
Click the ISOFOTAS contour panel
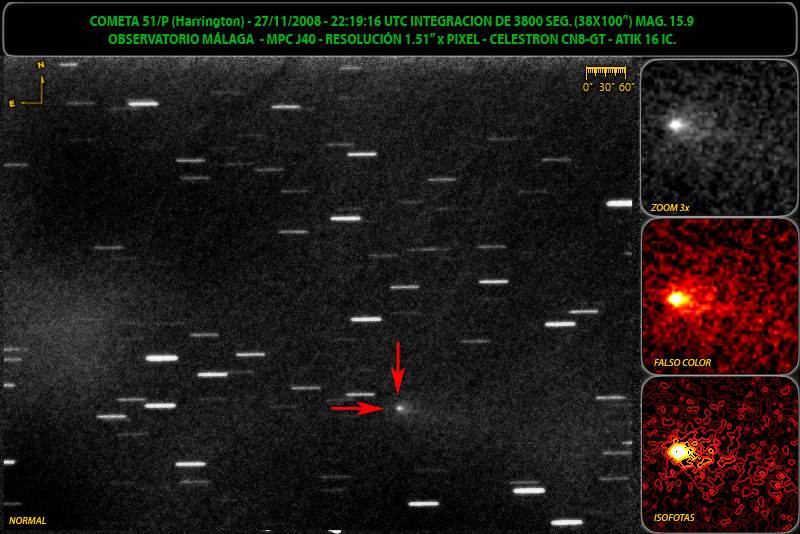718,454
